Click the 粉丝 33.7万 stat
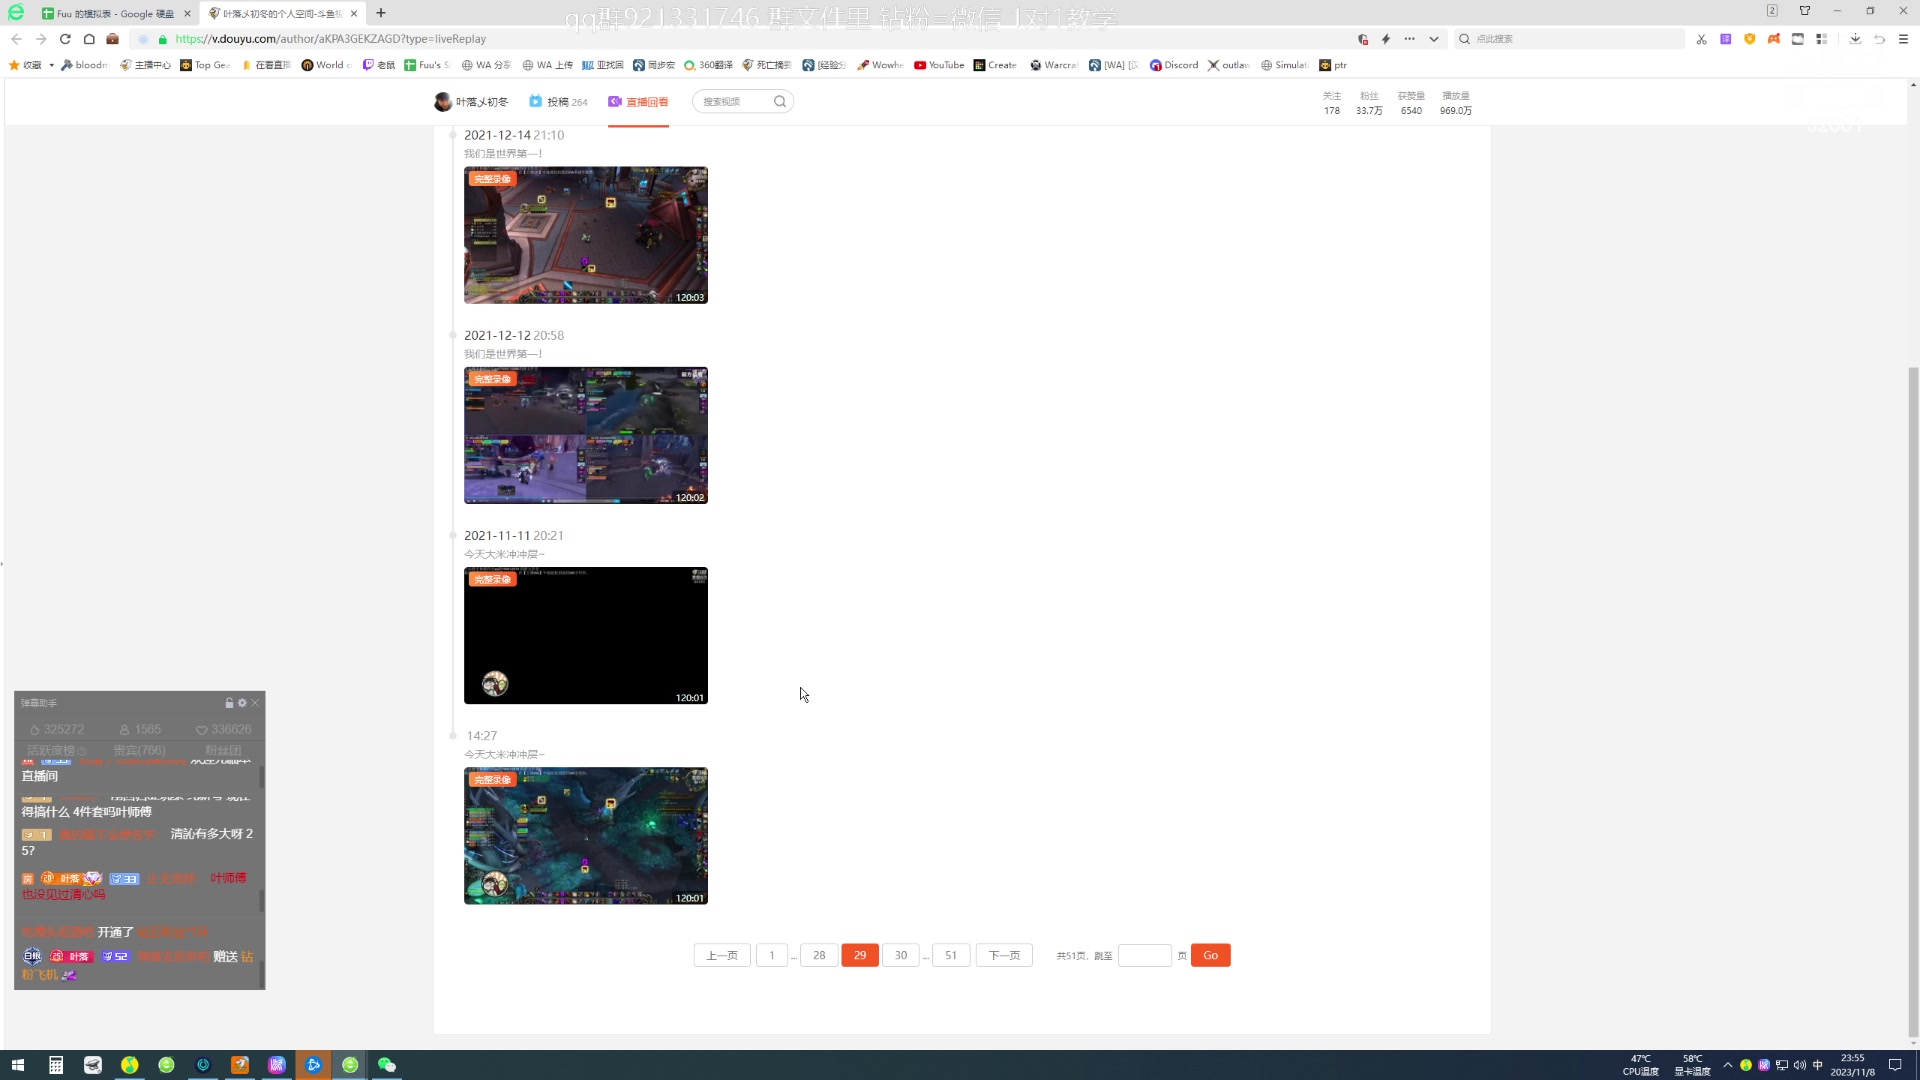 pos(1369,103)
